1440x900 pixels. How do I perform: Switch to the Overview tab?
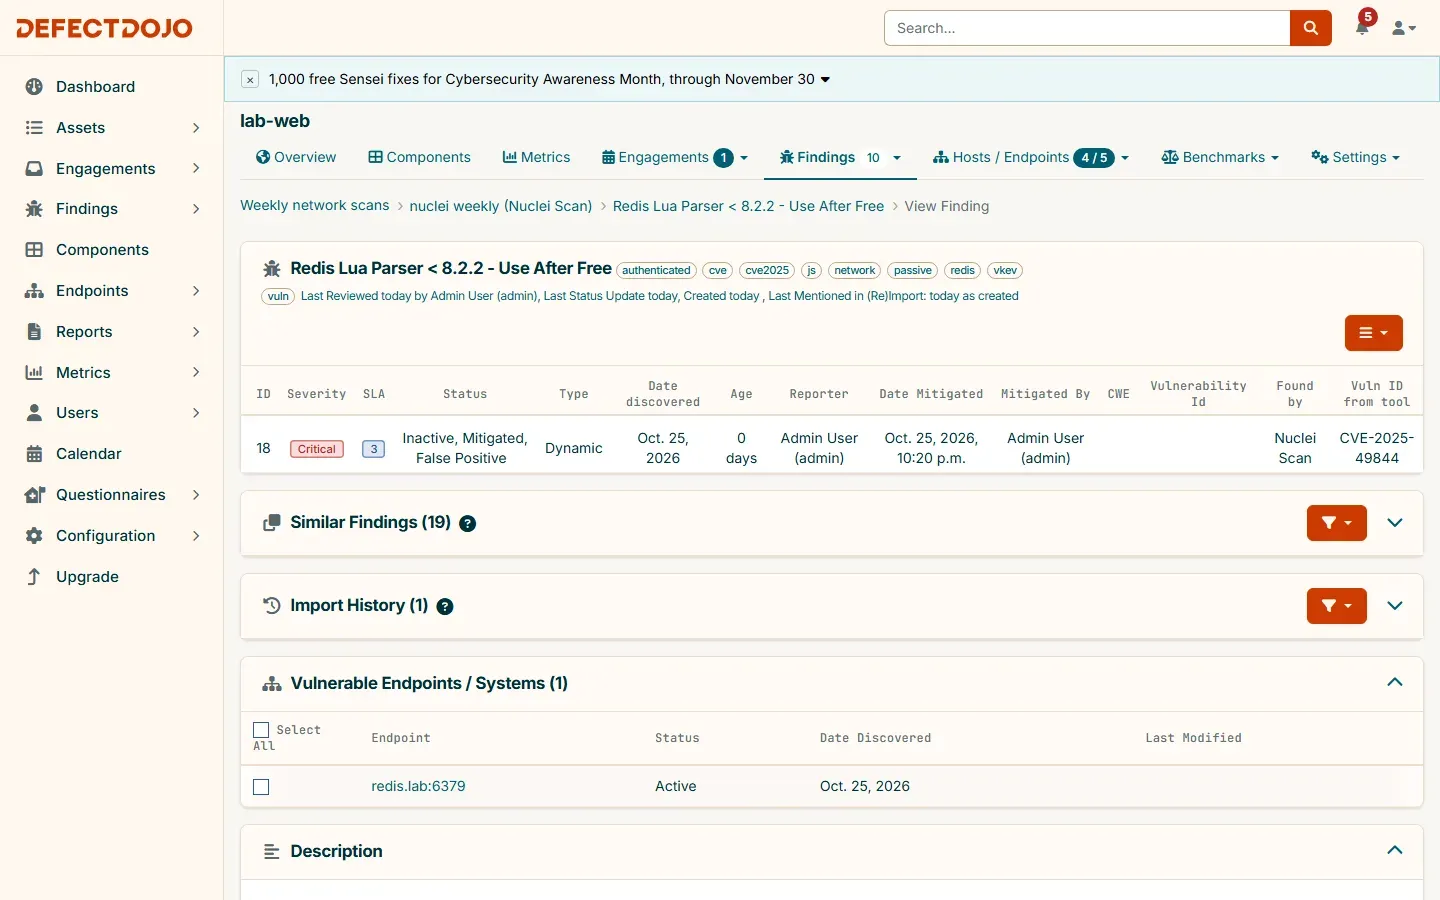[296, 158]
